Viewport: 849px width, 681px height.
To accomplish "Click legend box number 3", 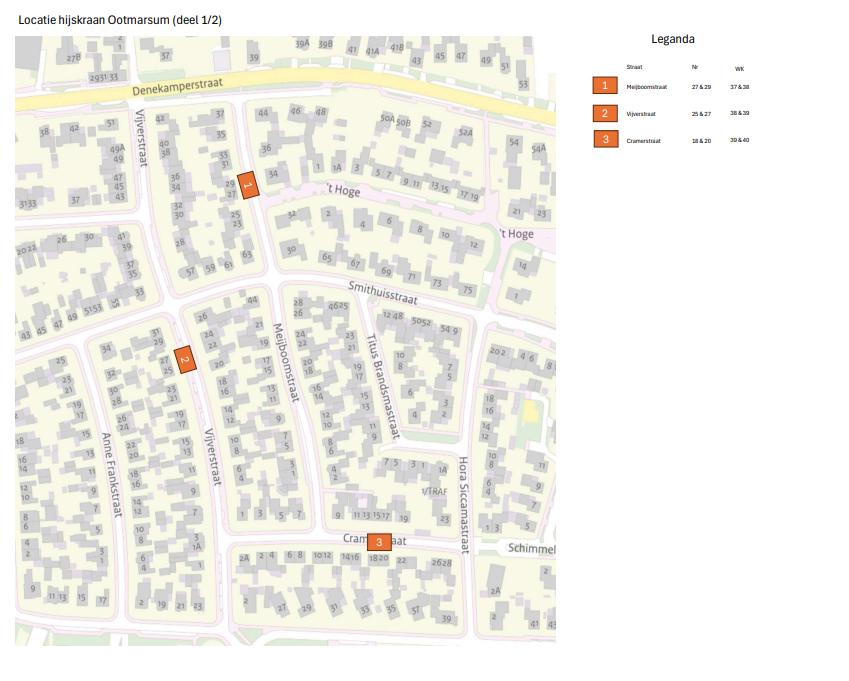I will pos(604,139).
